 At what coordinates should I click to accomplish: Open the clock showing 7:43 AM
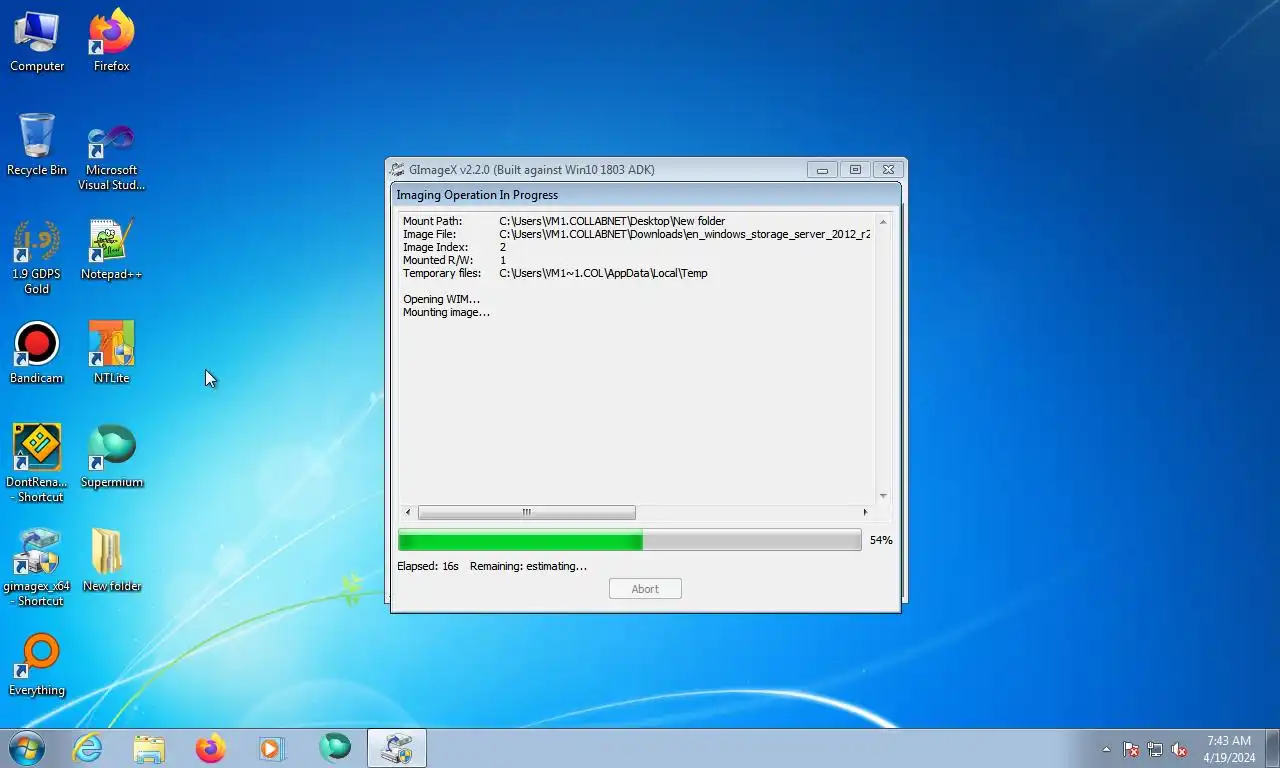[1229, 749]
